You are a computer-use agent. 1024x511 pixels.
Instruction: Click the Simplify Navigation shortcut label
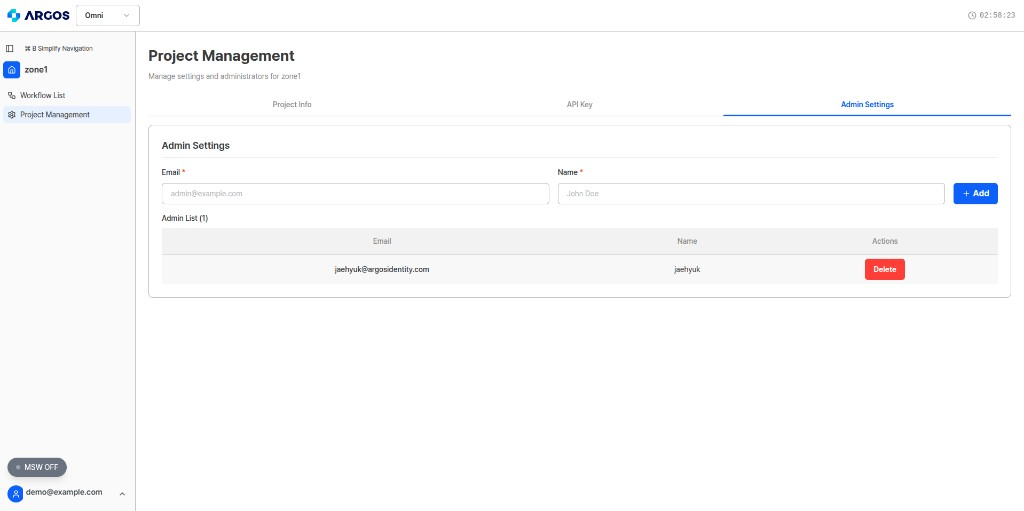point(58,48)
